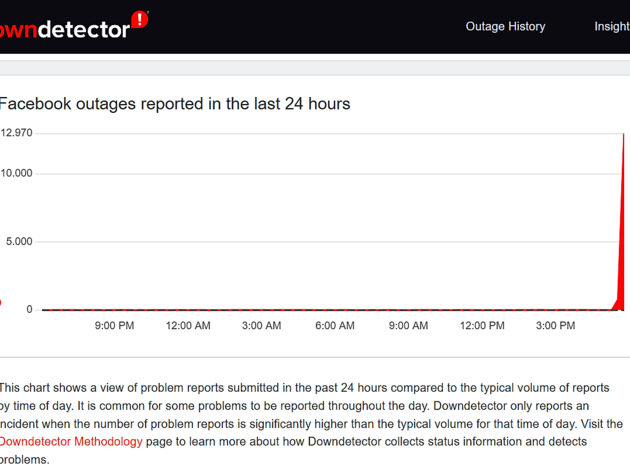Click the 0 y-axis label
Image resolution: width=630 pixels, height=473 pixels.
coord(29,309)
